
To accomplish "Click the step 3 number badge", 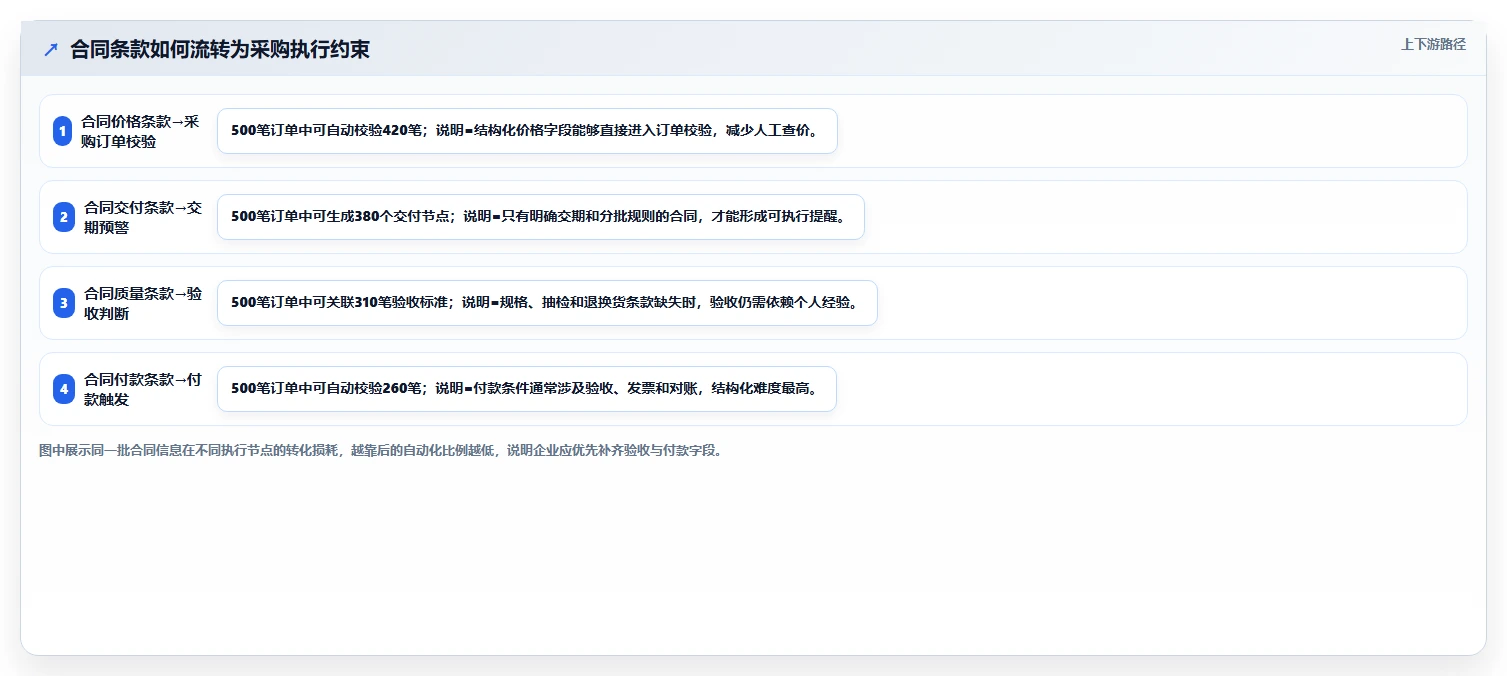I will pyautogui.click(x=63, y=303).
